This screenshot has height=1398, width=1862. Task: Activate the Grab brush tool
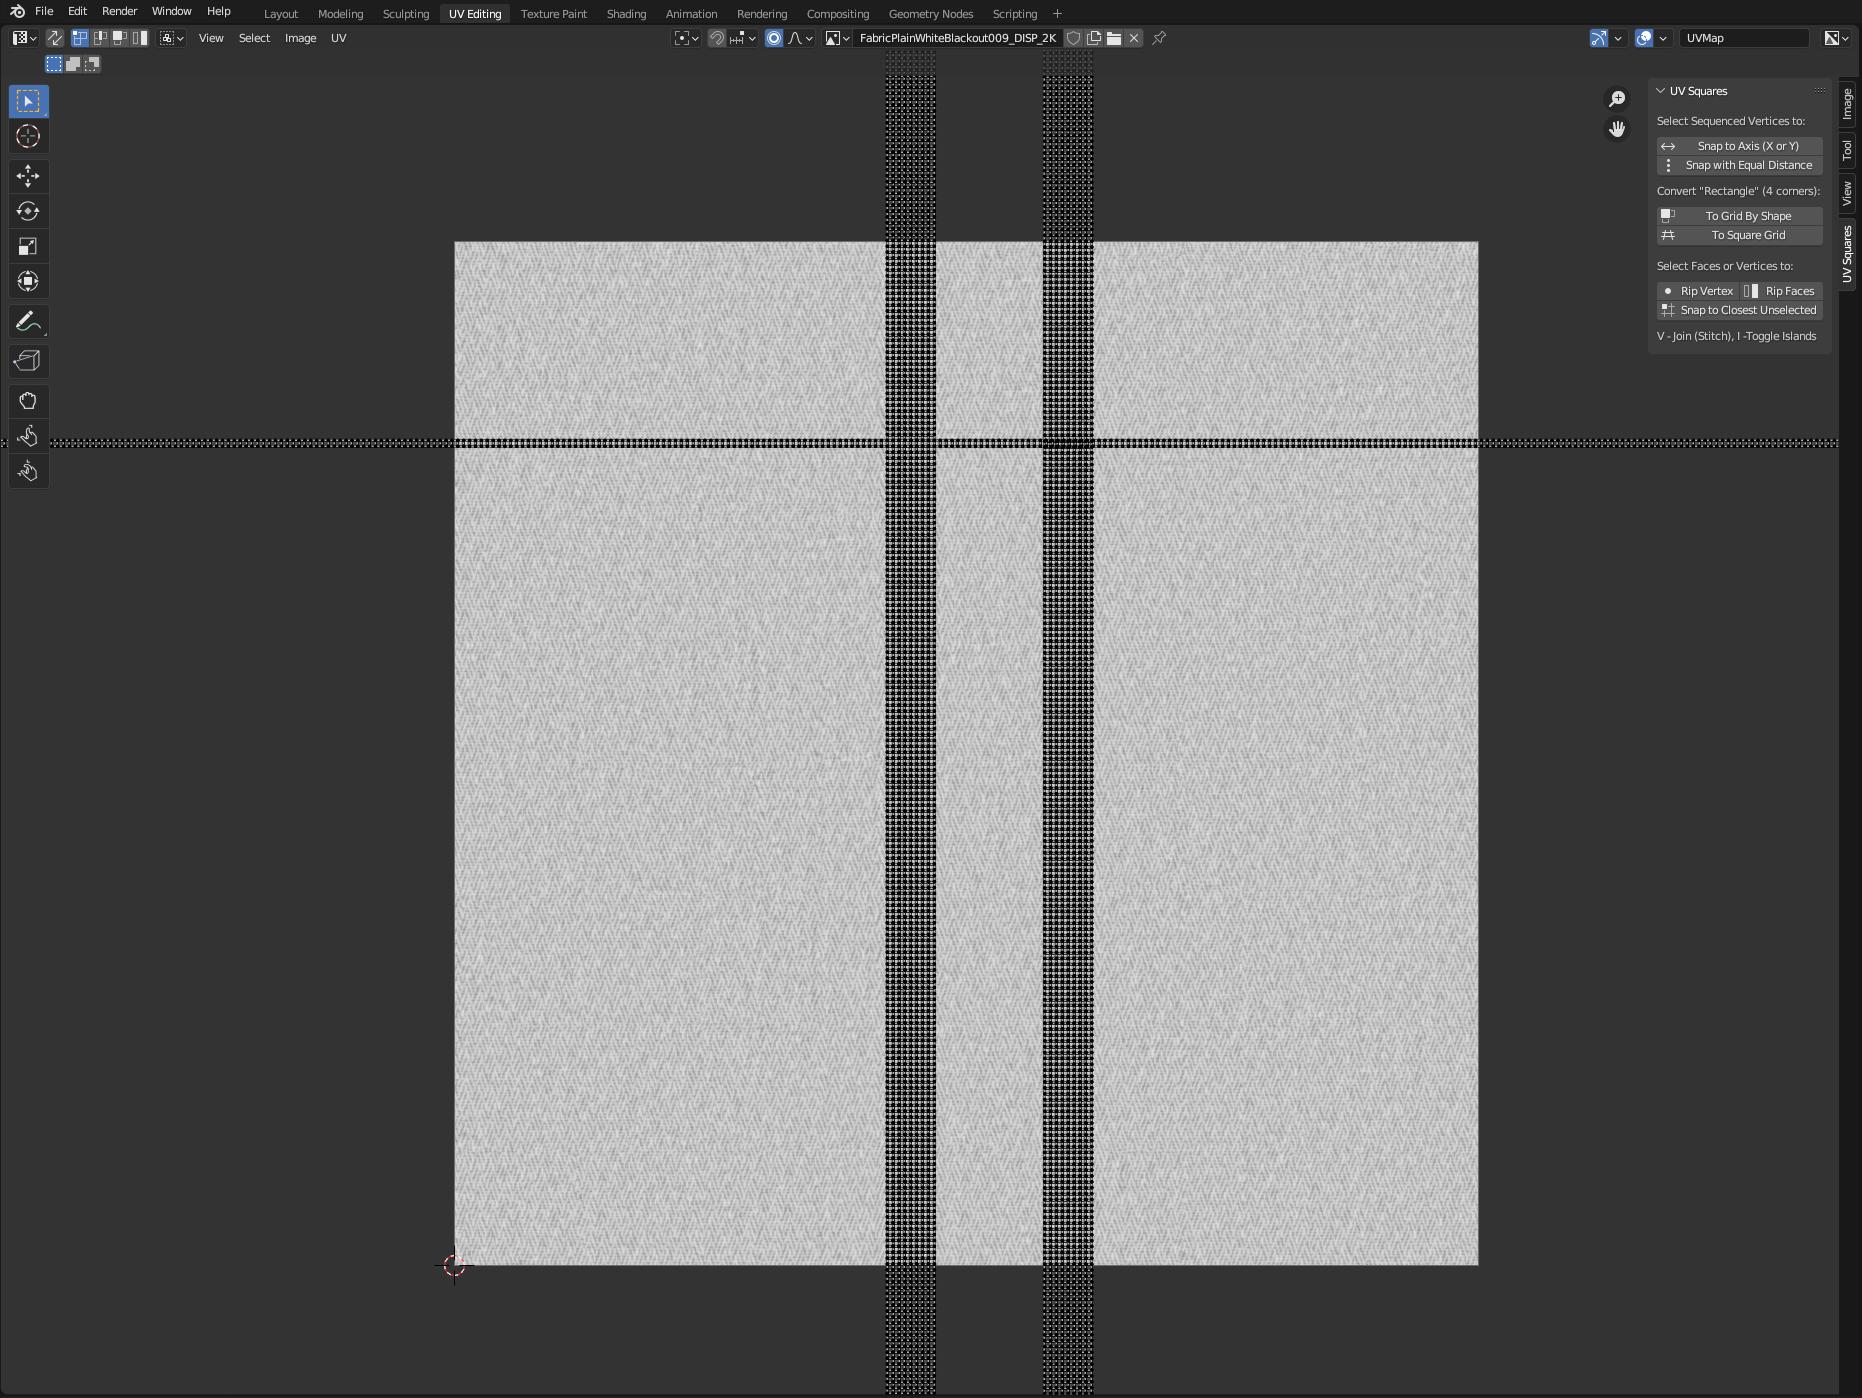pyautogui.click(x=28, y=401)
